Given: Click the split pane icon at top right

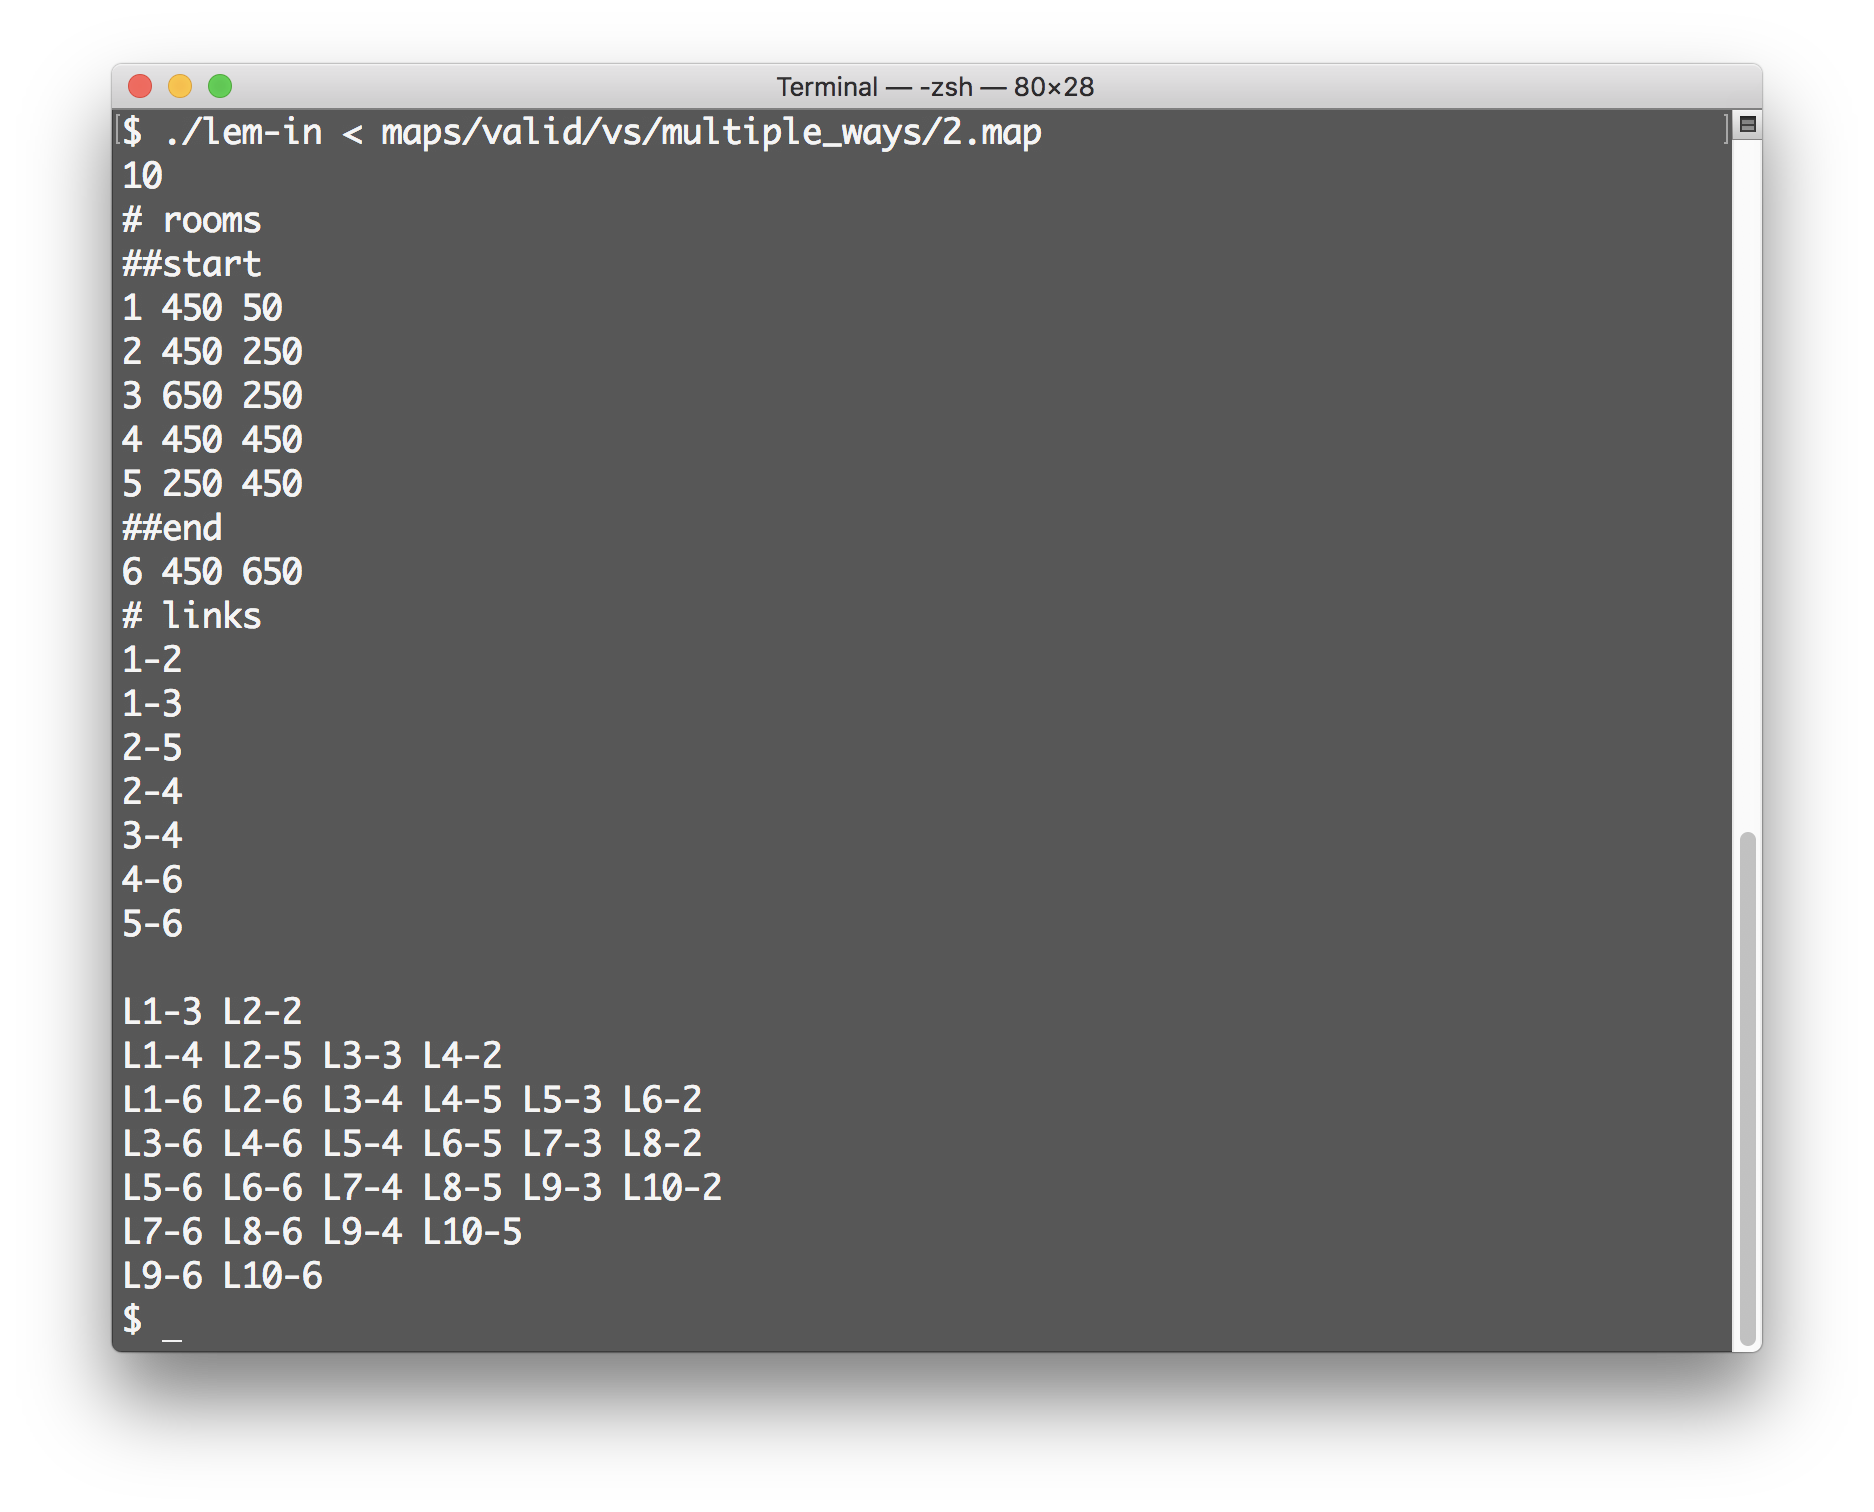Looking at the screenshot, I should tap(1747, 124).
